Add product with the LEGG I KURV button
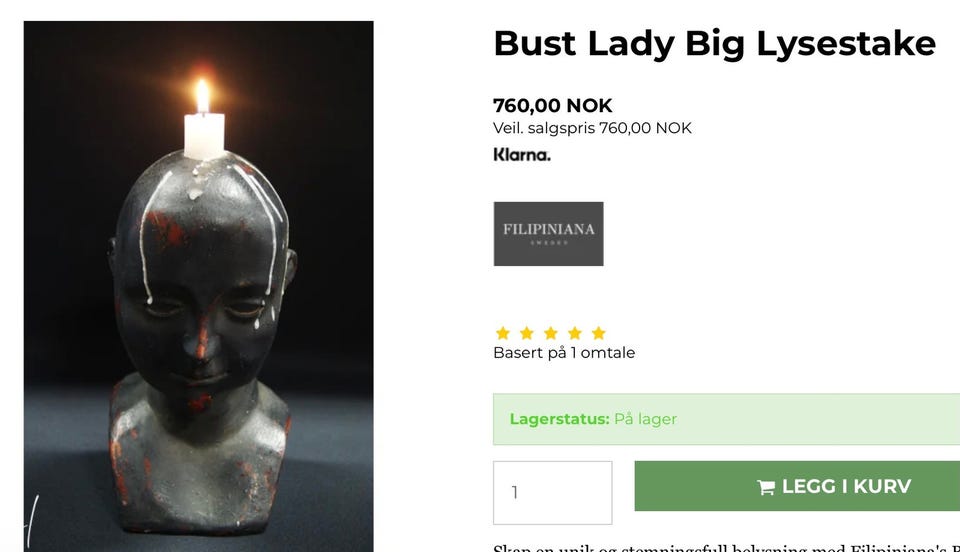The image size is (960, 552). 797,487
